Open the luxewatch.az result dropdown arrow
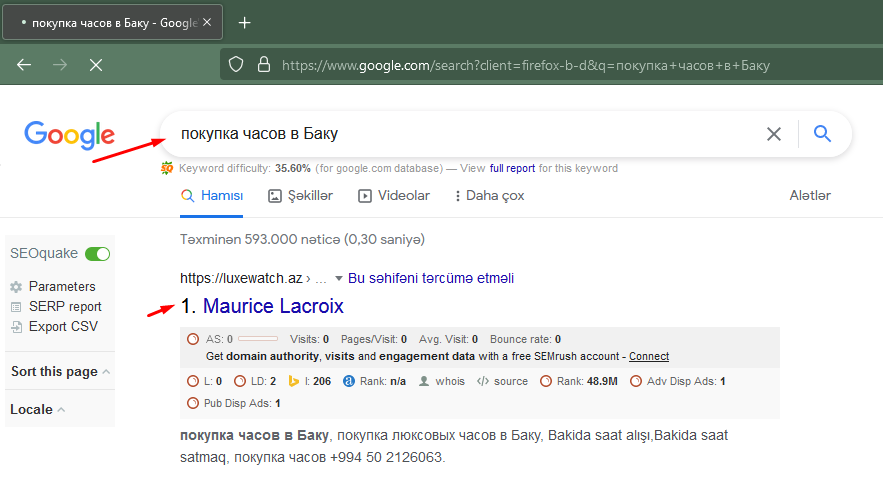The height and width of the screenshot is (482, 883). 338,278
